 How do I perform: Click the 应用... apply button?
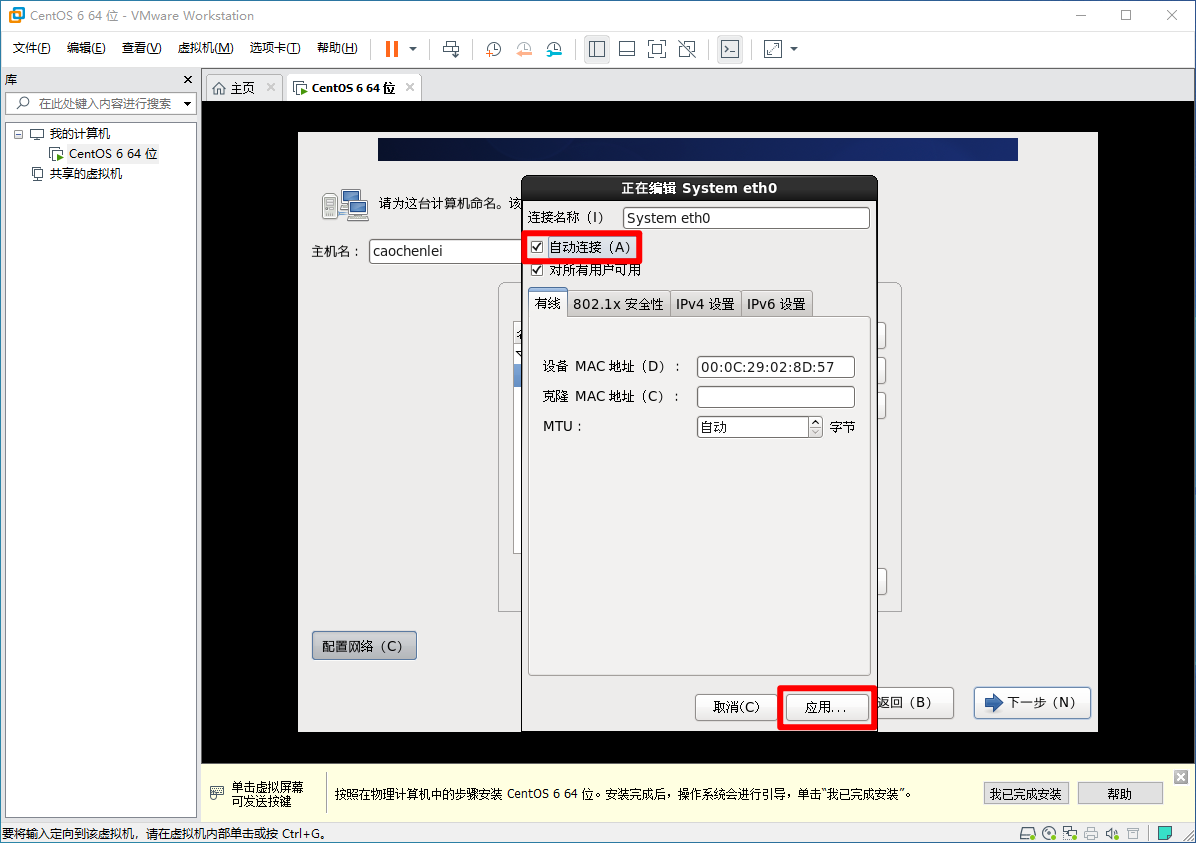[826, 707]
